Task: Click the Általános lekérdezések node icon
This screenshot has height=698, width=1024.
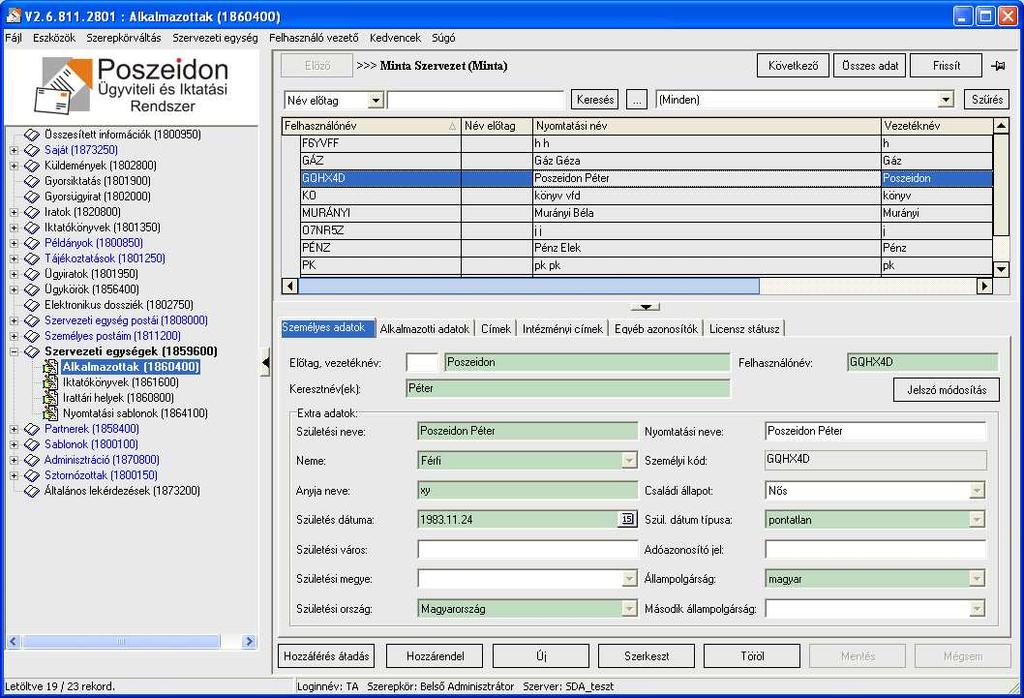Action: [31, 491]
